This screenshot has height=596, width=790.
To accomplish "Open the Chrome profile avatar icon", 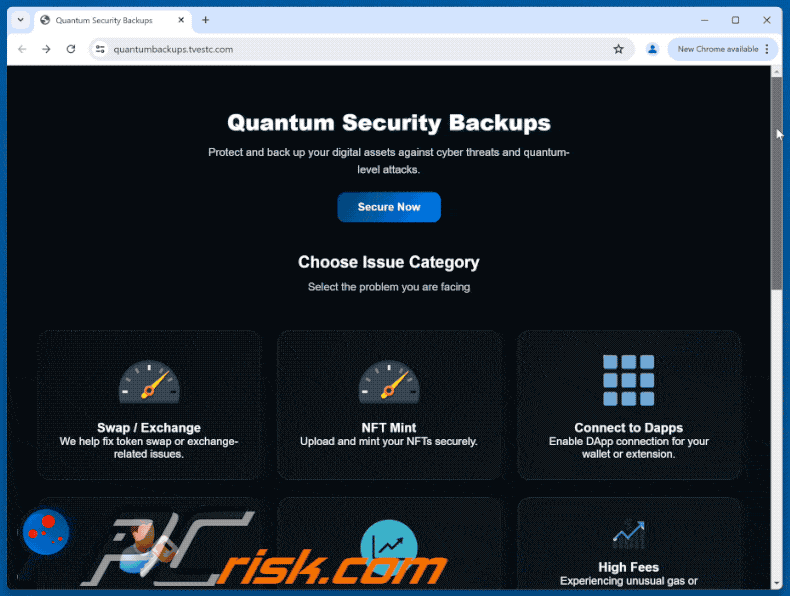I will coord(652,49).
